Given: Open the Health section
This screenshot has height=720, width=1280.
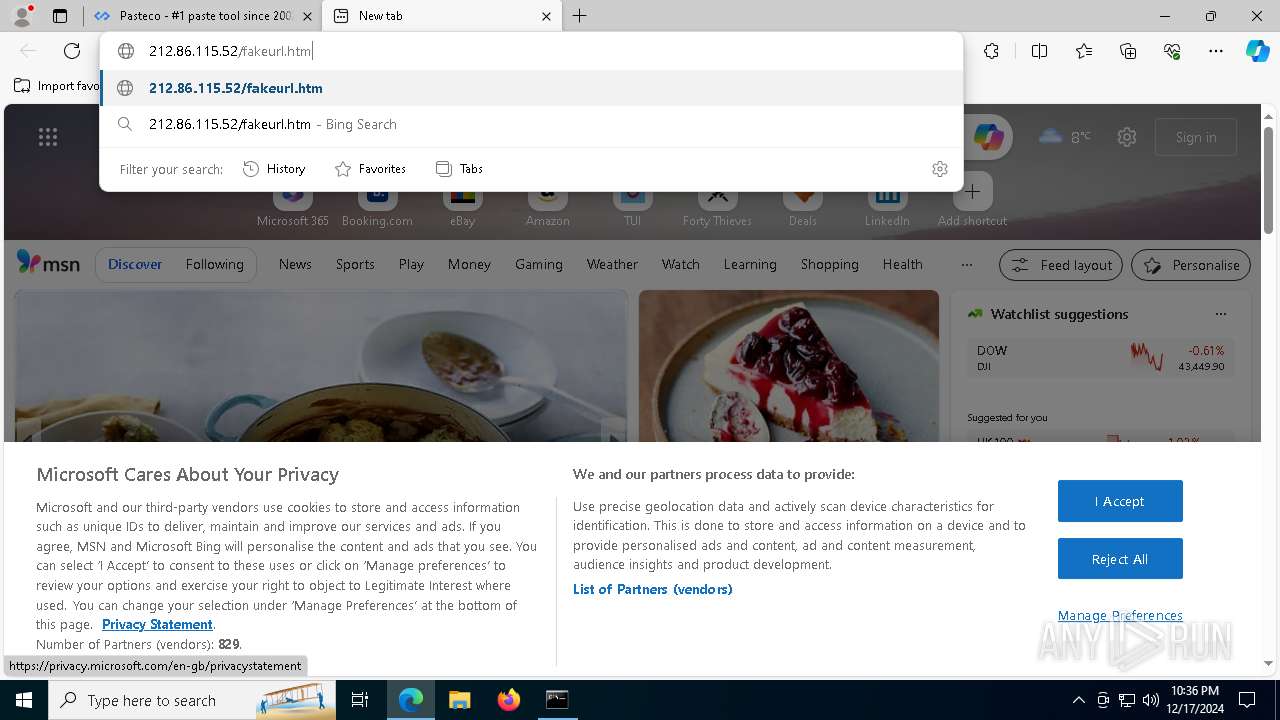Looking at the screenshot, I should click(x=903, y=264).
